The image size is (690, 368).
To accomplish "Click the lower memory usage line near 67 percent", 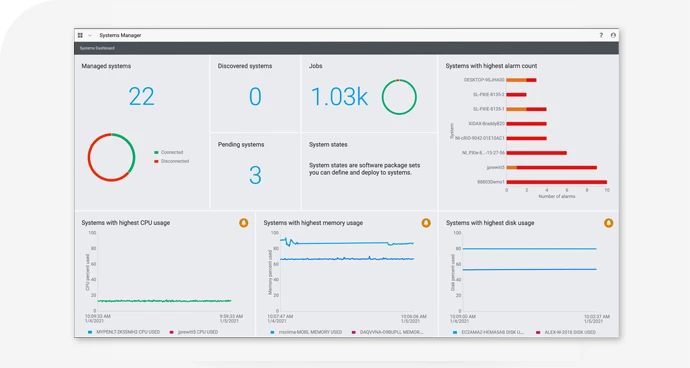I will 348,259.
